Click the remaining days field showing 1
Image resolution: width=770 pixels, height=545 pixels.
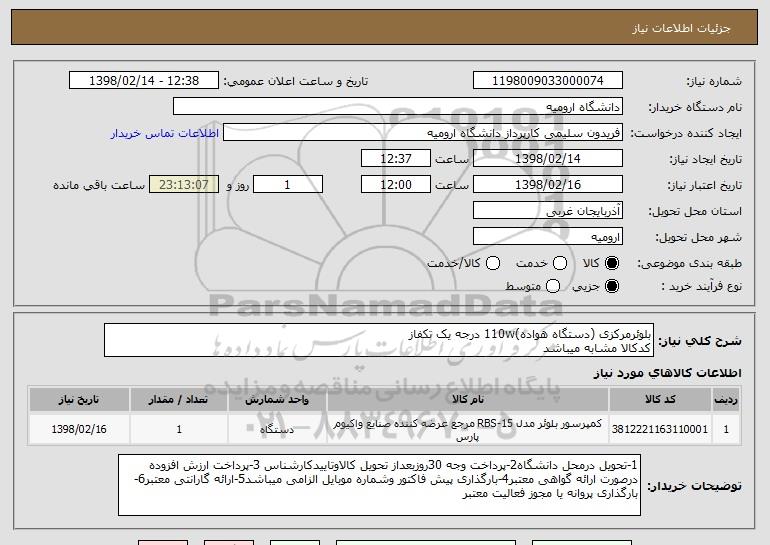(x=288, y=185)
